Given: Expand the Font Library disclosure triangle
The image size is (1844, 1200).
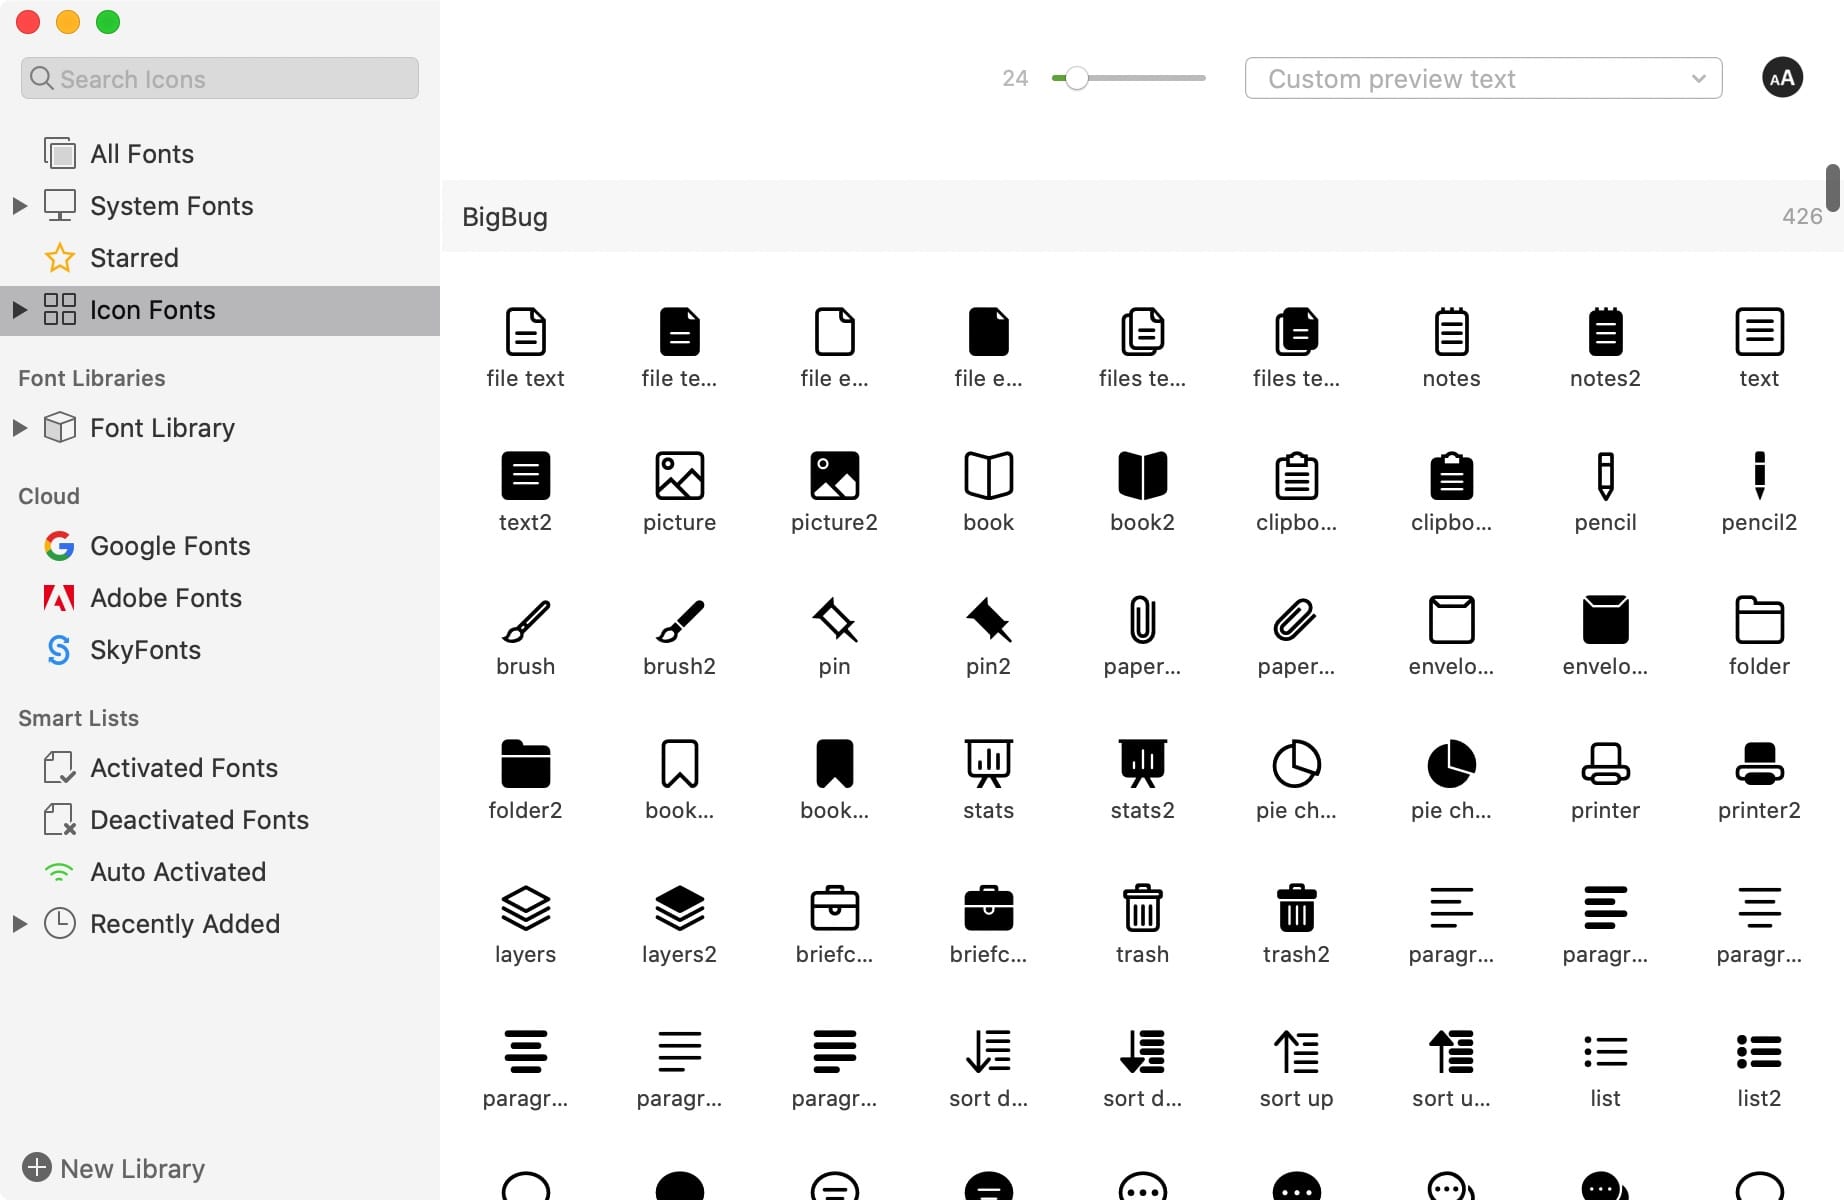Looking at the screenshot, I should (x=19, y=428).
